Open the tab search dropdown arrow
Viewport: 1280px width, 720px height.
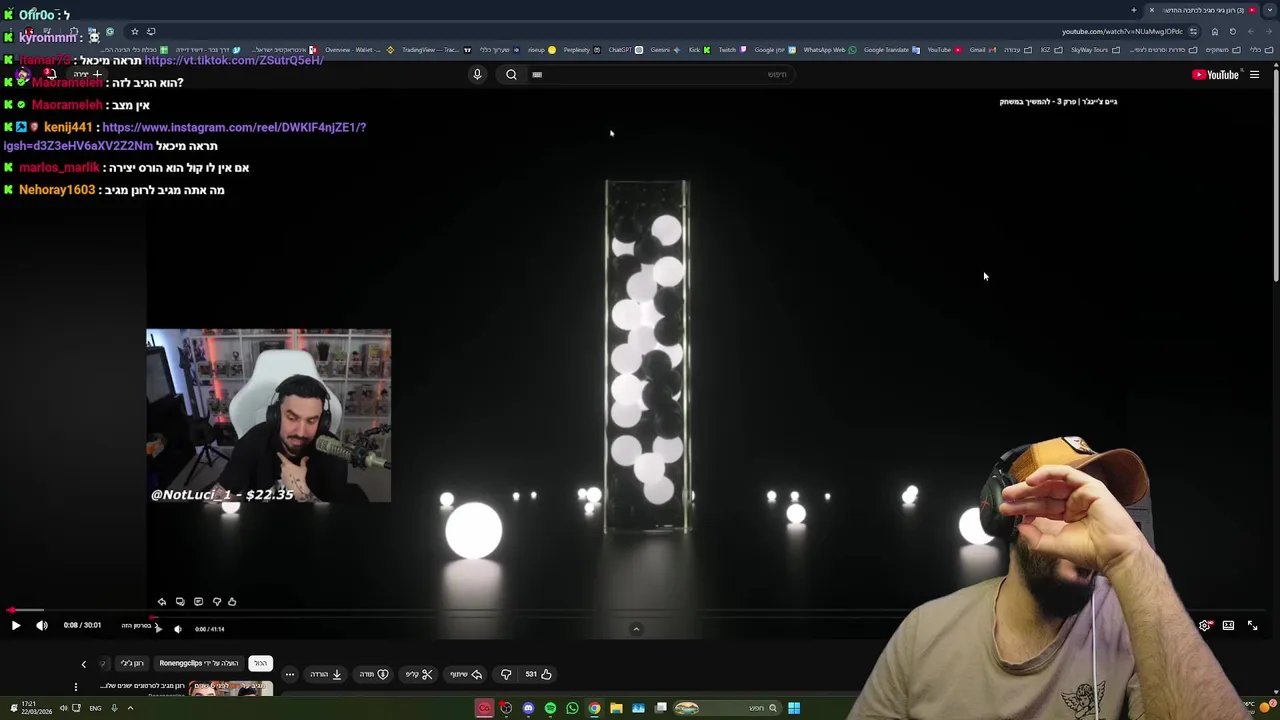[1272, 10]
